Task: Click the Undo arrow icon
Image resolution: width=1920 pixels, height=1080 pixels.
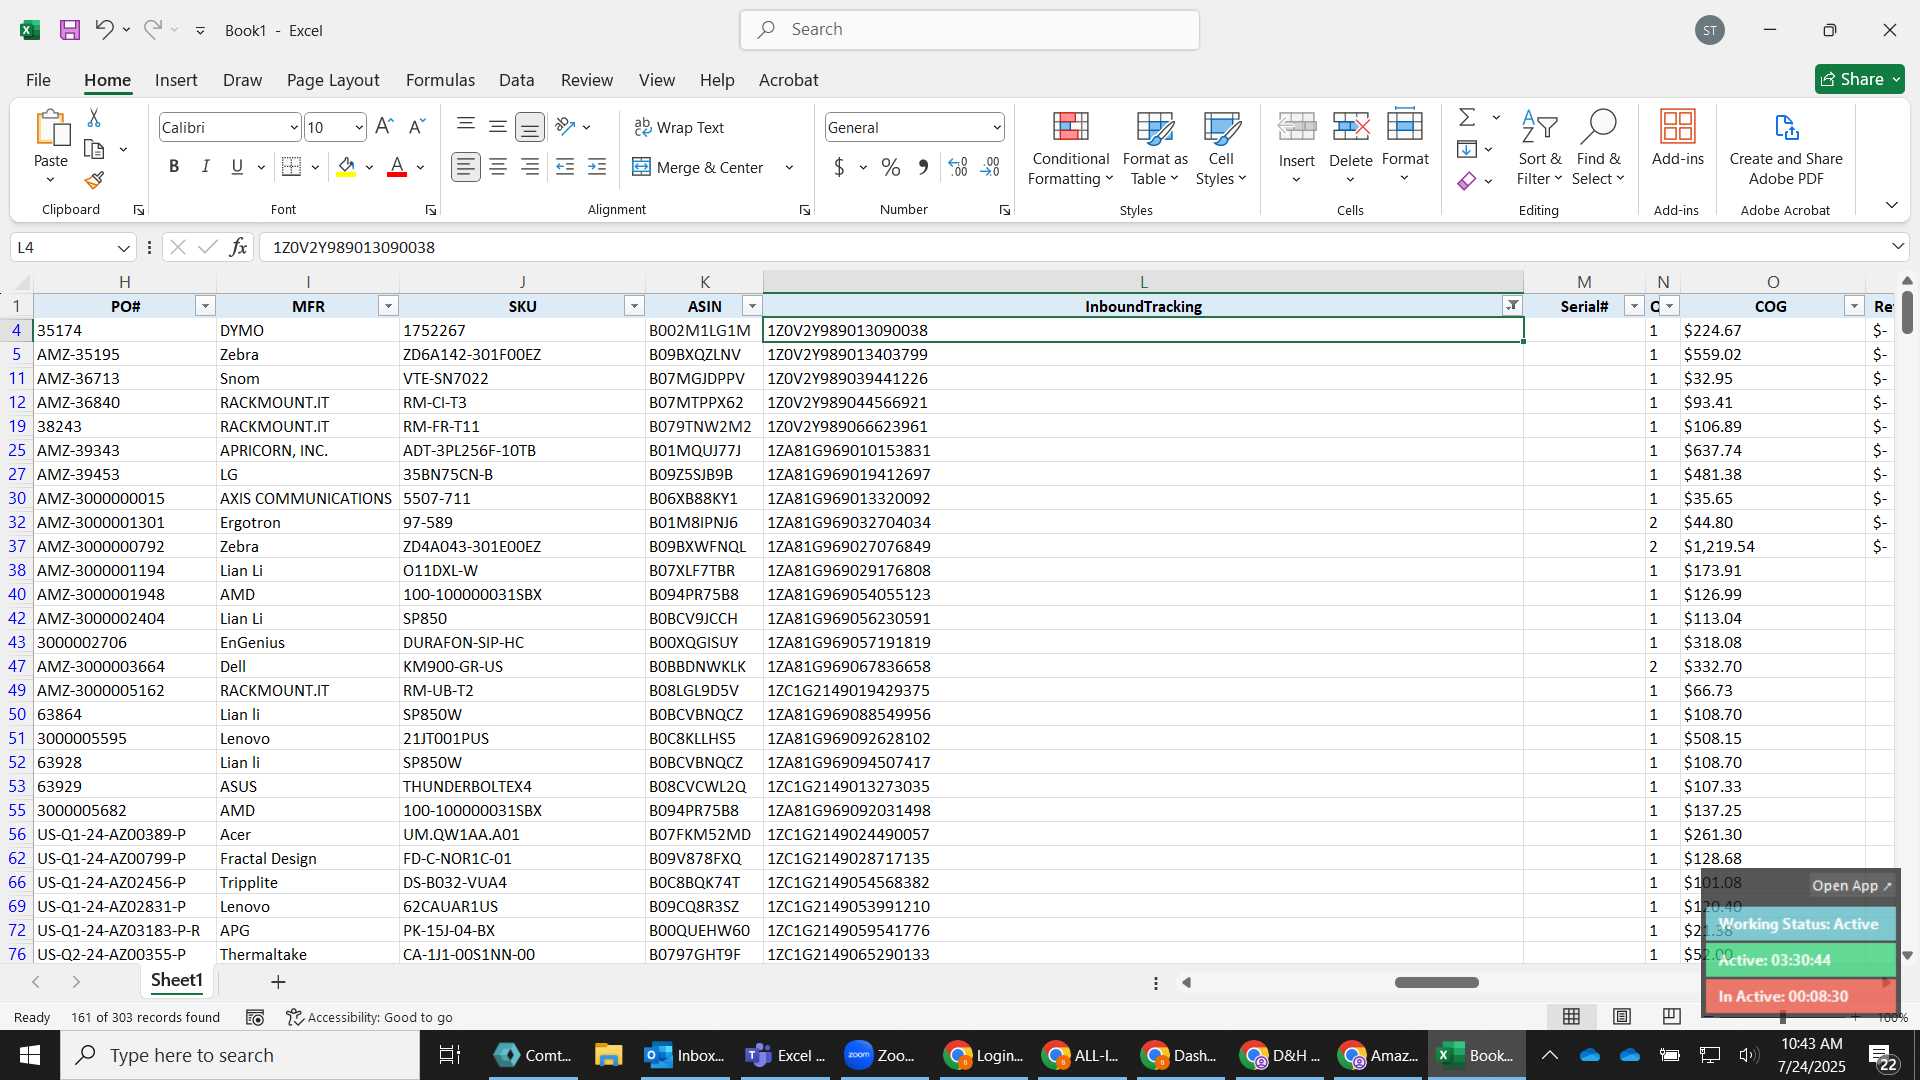Action: pyautogui.click(x=104, y=30)
